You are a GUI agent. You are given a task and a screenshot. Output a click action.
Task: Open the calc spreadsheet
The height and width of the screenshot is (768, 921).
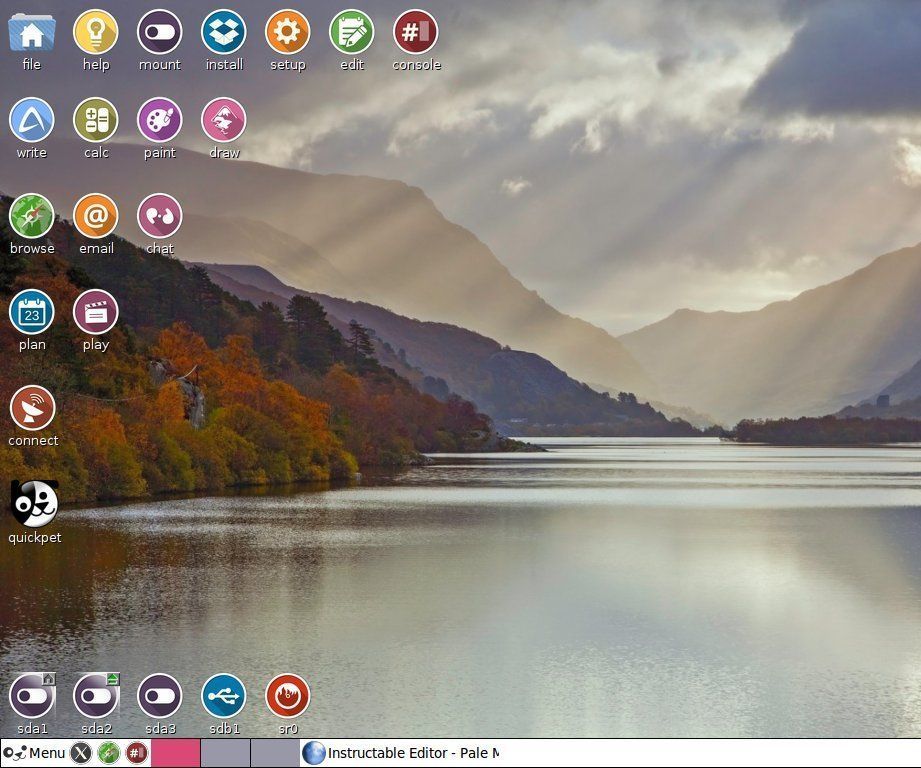pyautogui.click(x=95, y=120)
